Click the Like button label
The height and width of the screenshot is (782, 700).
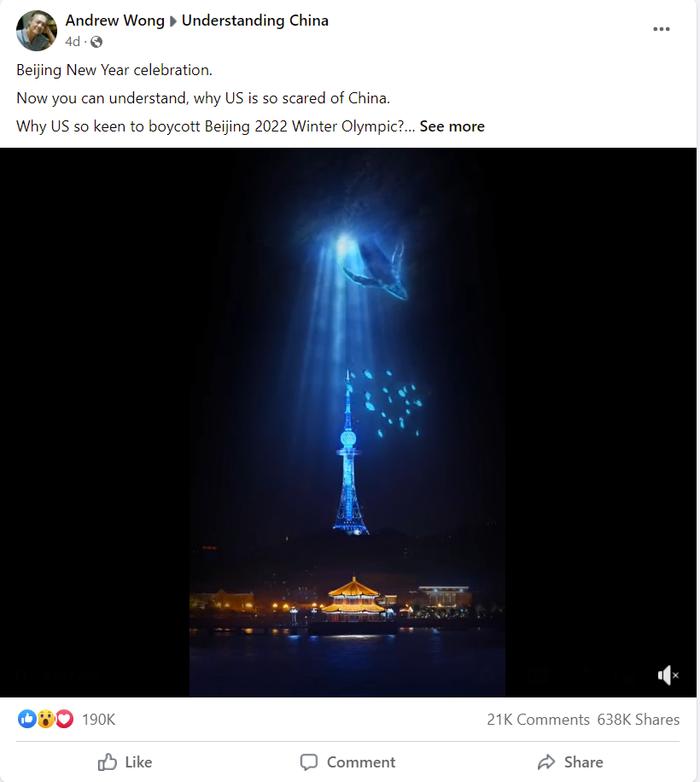pos(138,762)
